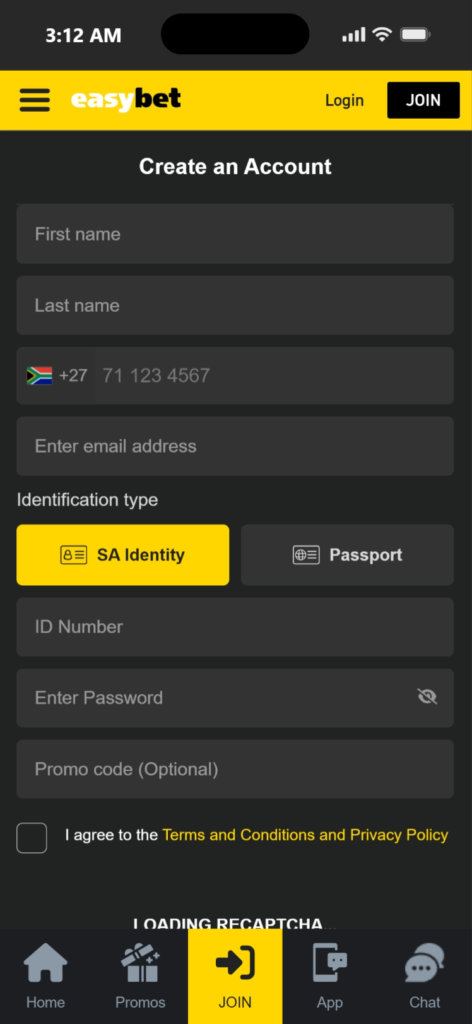Focus the Promo code (Optional) field

[x=235, y=769]
